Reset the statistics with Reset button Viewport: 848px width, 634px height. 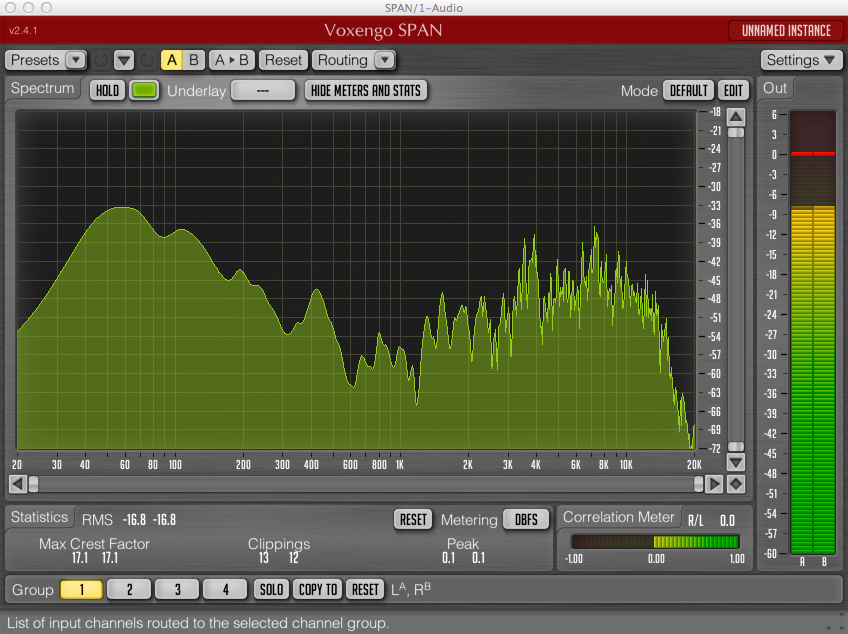point(413,520)
